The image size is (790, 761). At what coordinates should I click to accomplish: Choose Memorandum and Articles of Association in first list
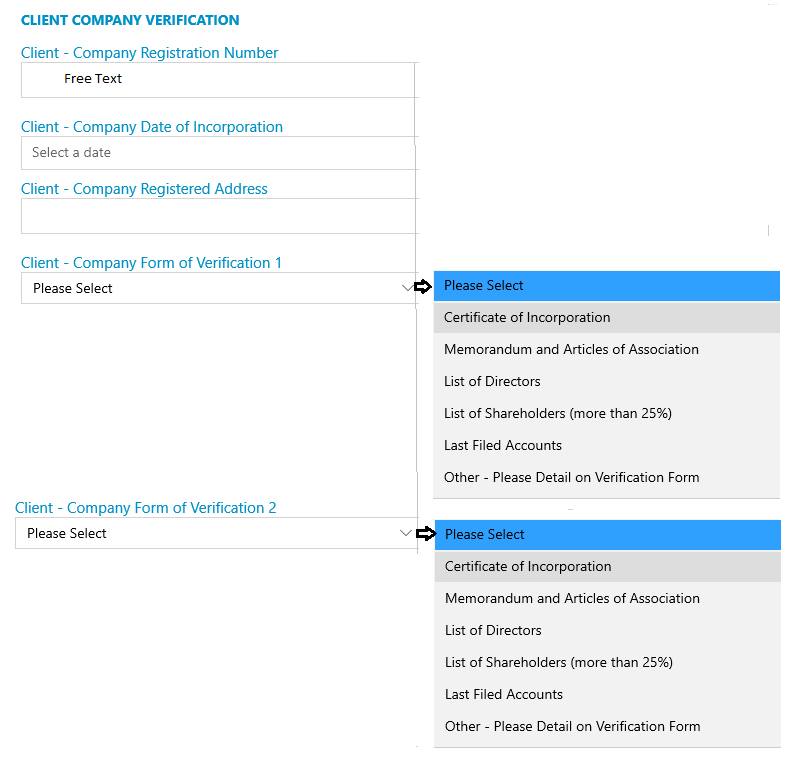pos(607,349)
